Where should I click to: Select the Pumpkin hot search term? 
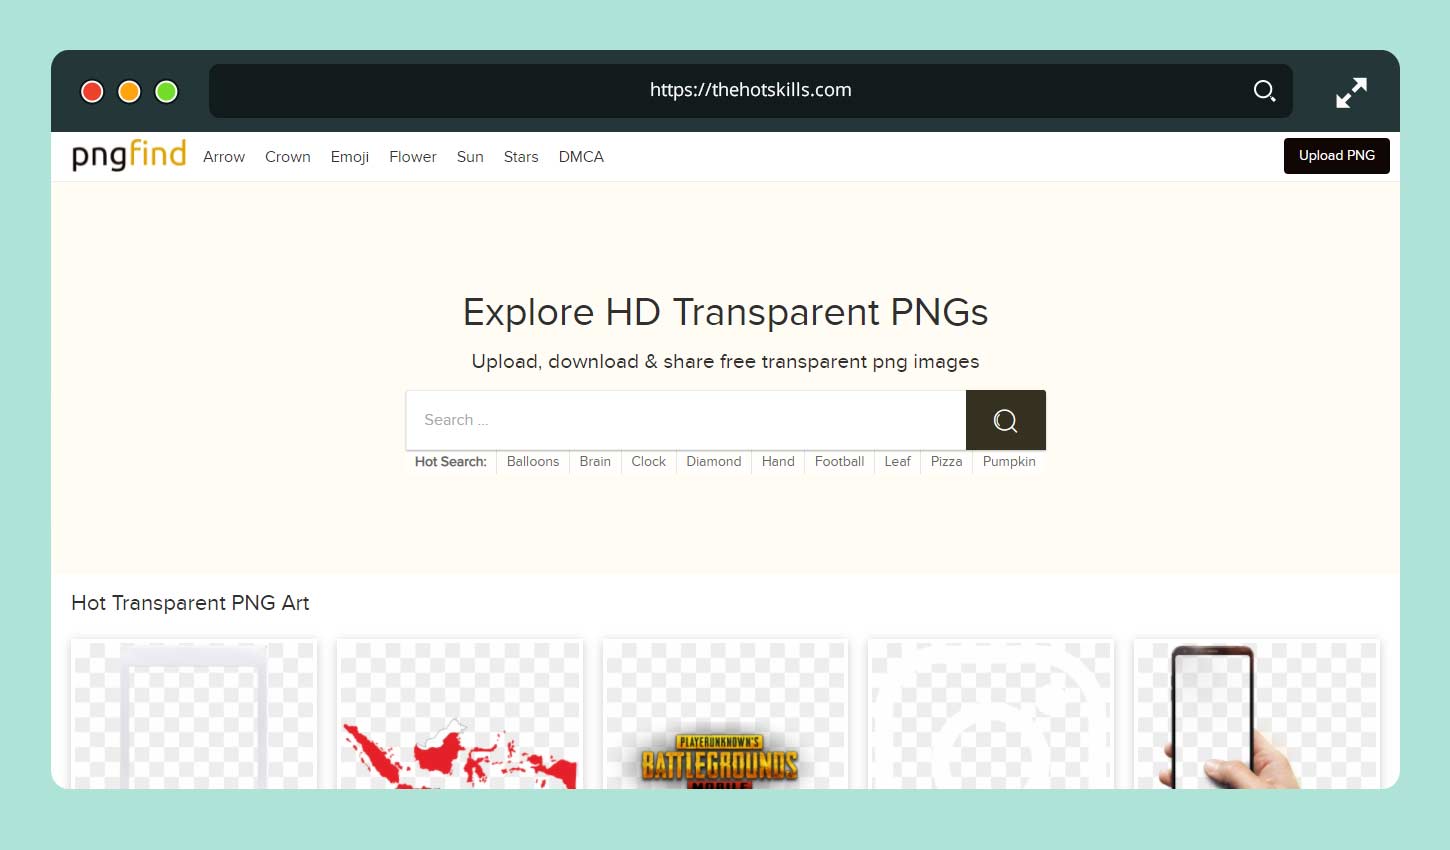click(1009, 461)
